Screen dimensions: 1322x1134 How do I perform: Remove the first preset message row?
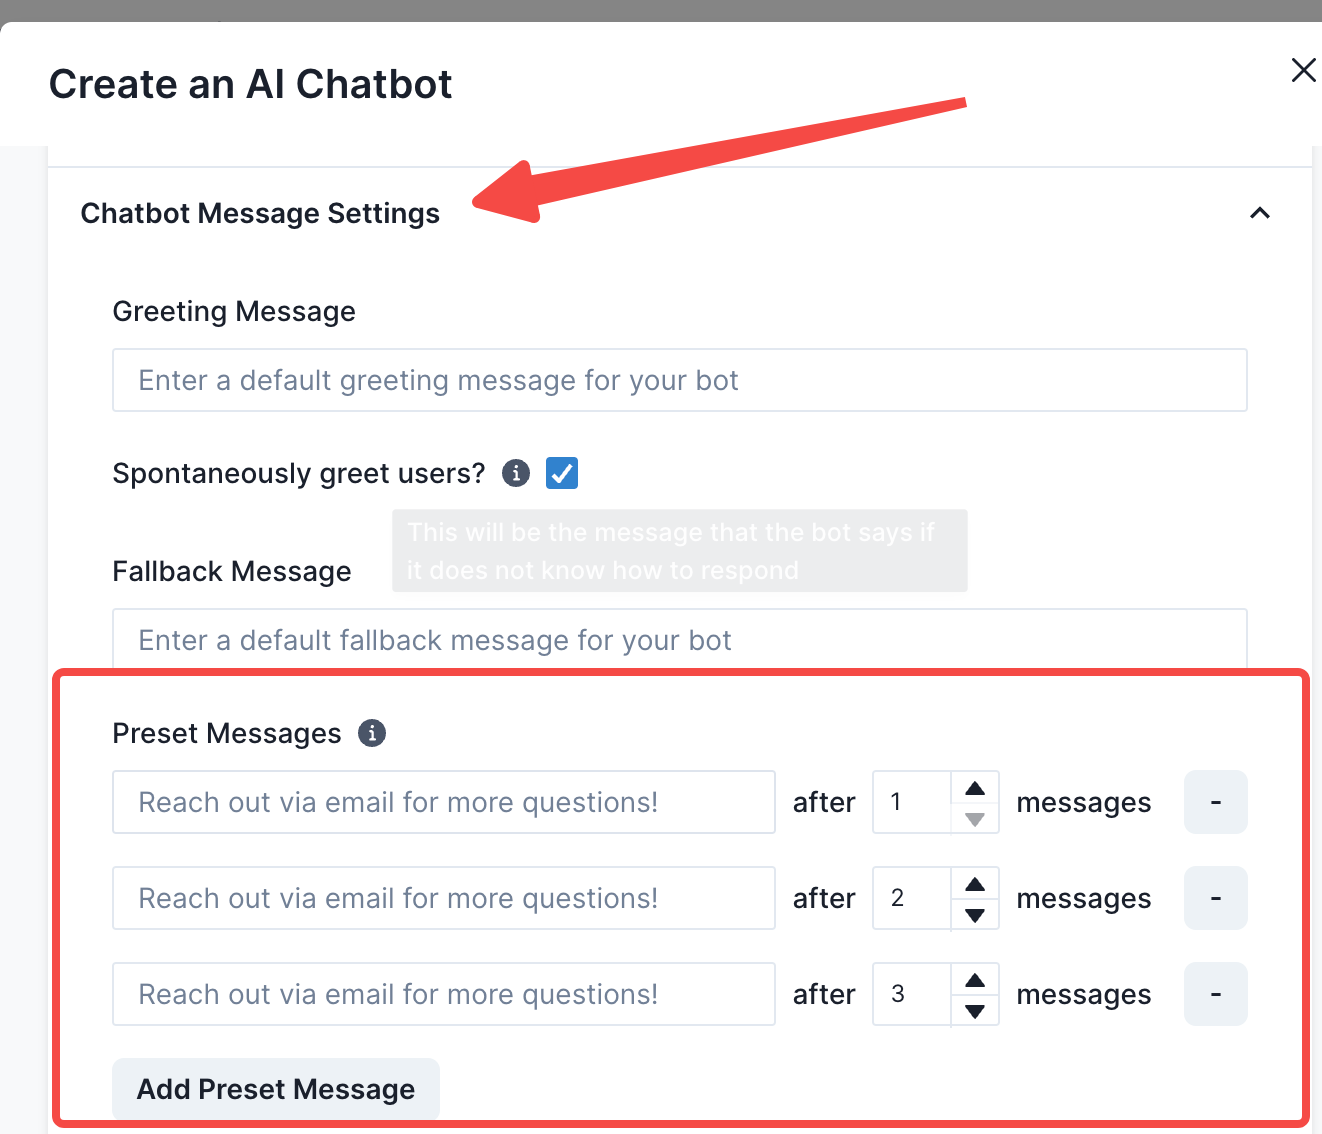click(x=1215, y=802)
